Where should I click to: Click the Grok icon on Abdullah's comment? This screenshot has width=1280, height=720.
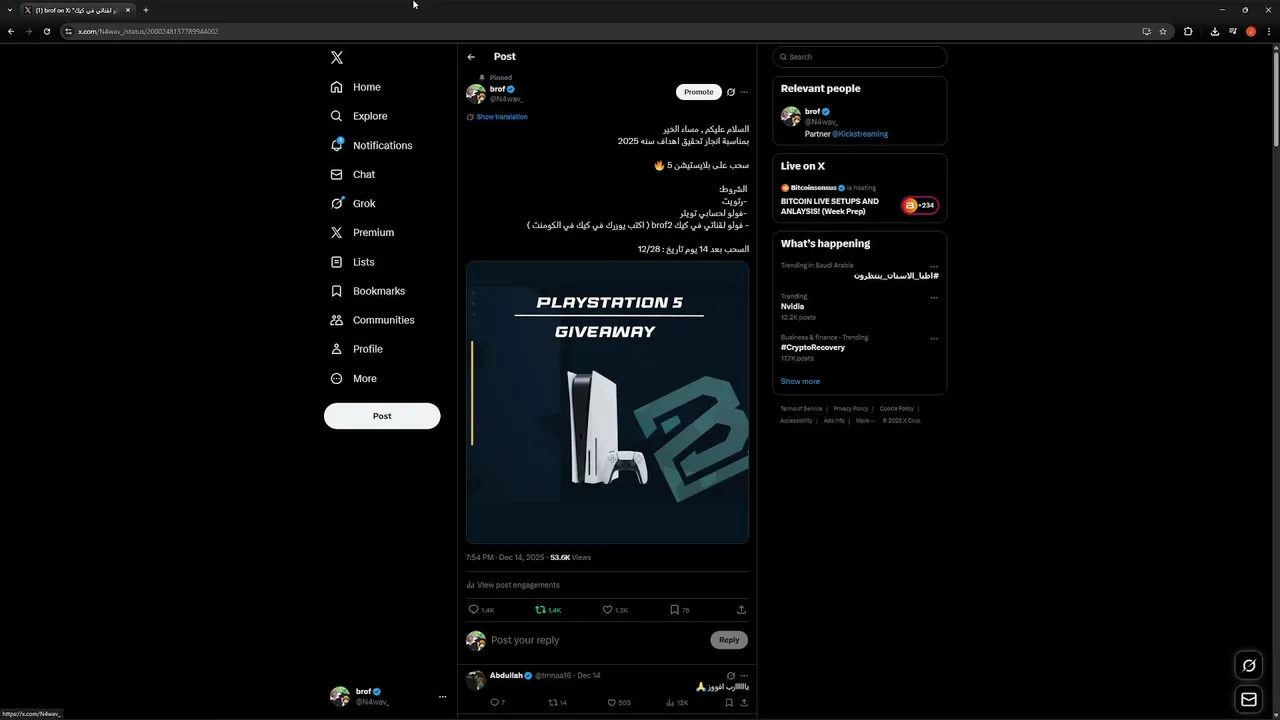click(731, 676)
